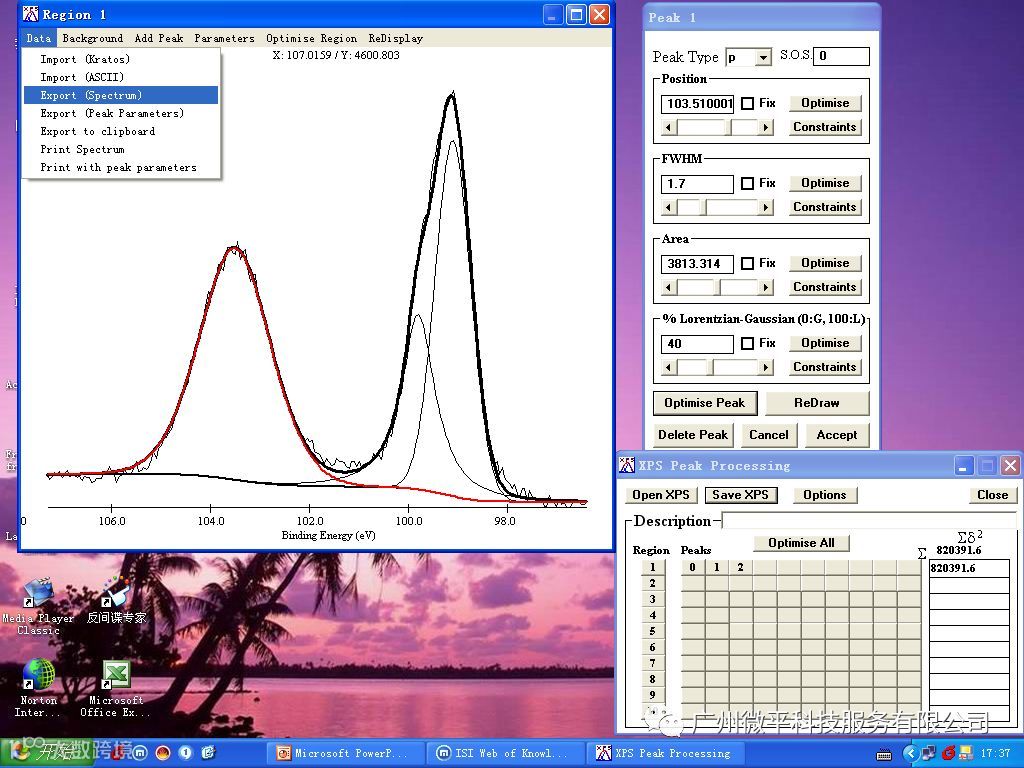The image size is (1024, 768).
Task: Choose Import (Kratos) from Data menu
Action: 121,59
